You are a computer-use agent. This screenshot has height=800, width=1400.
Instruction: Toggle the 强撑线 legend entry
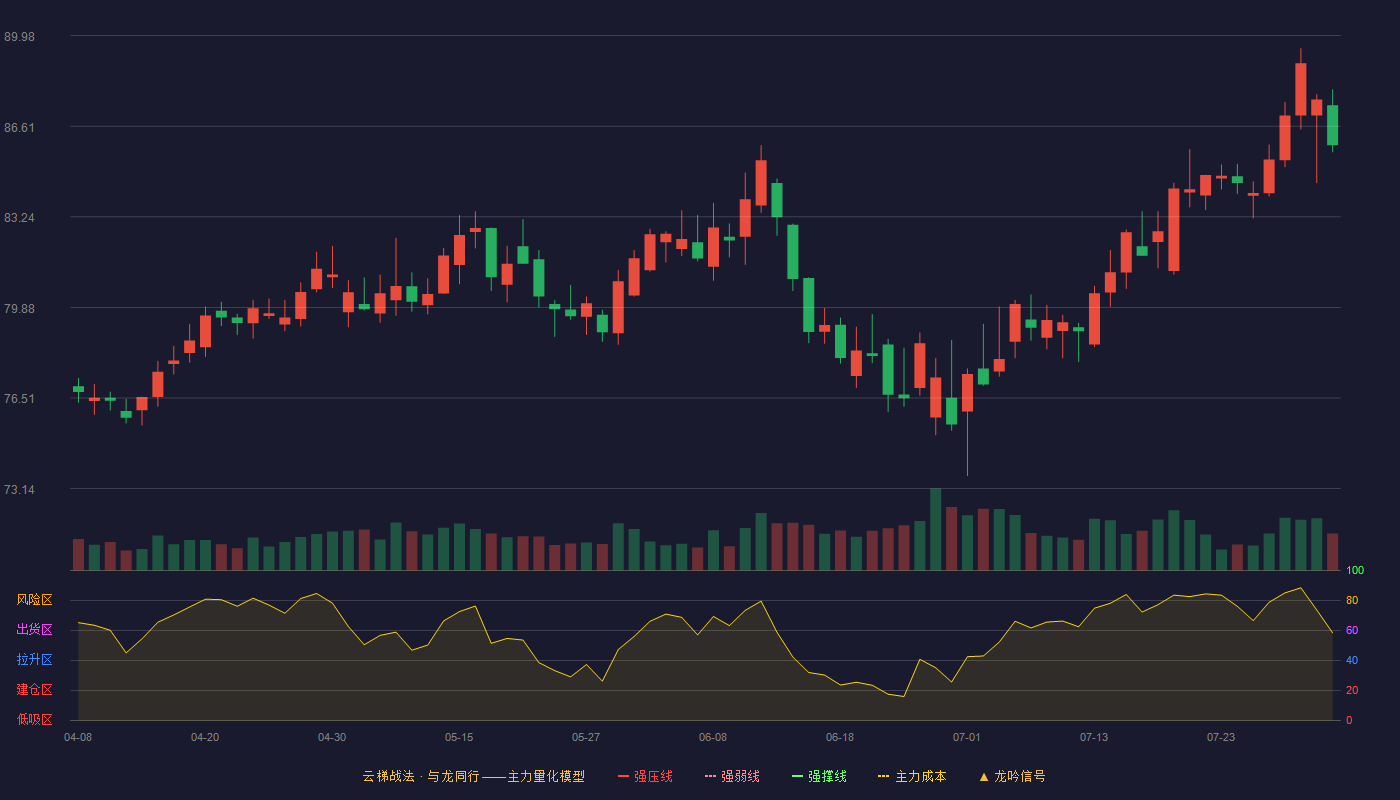[x=819, y=776]
